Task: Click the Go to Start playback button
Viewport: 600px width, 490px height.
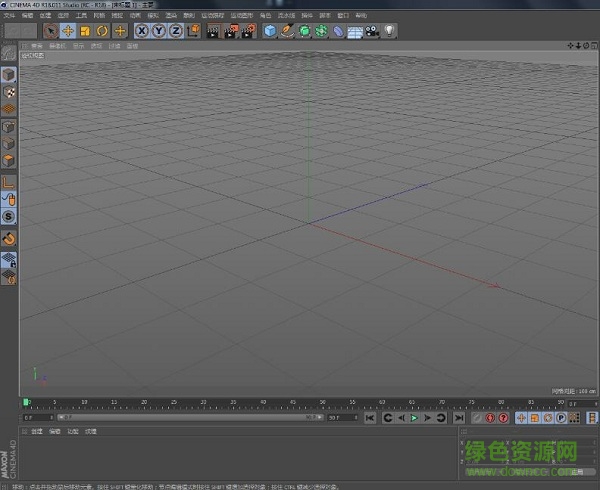Action: click(x=370, y=418)
